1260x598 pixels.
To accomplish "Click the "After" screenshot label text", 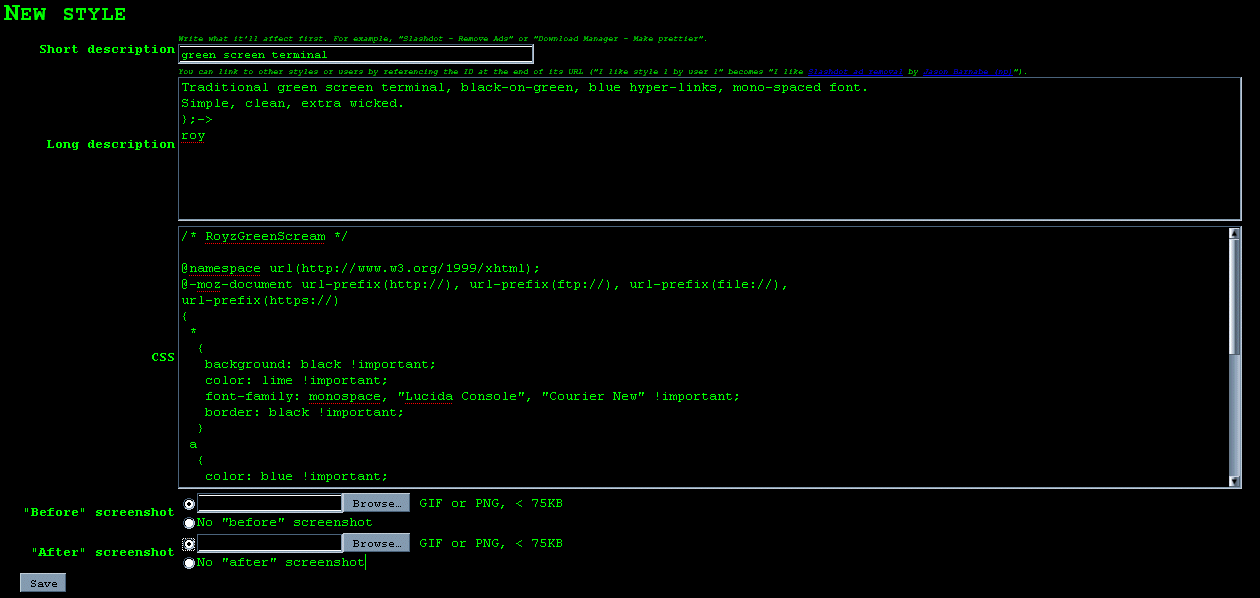I will 103,552.
